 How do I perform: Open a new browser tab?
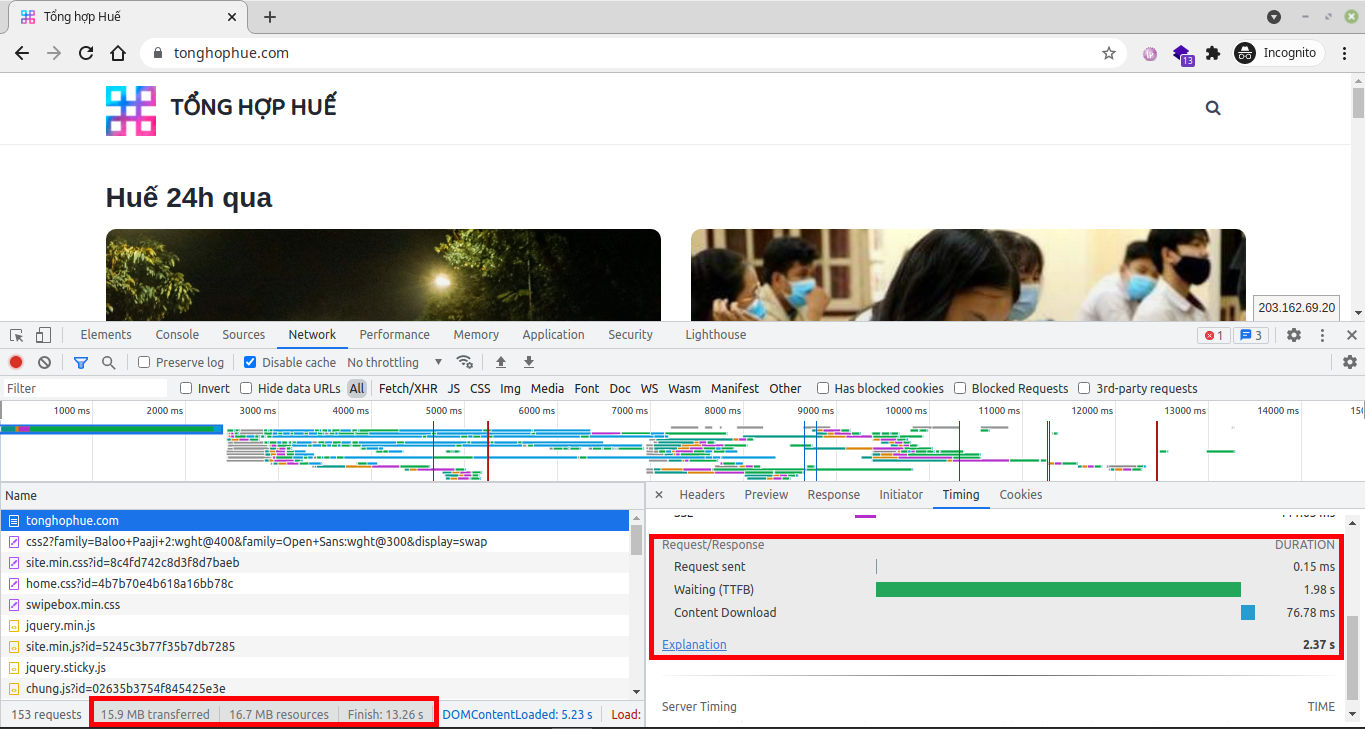tap(270, 17)
